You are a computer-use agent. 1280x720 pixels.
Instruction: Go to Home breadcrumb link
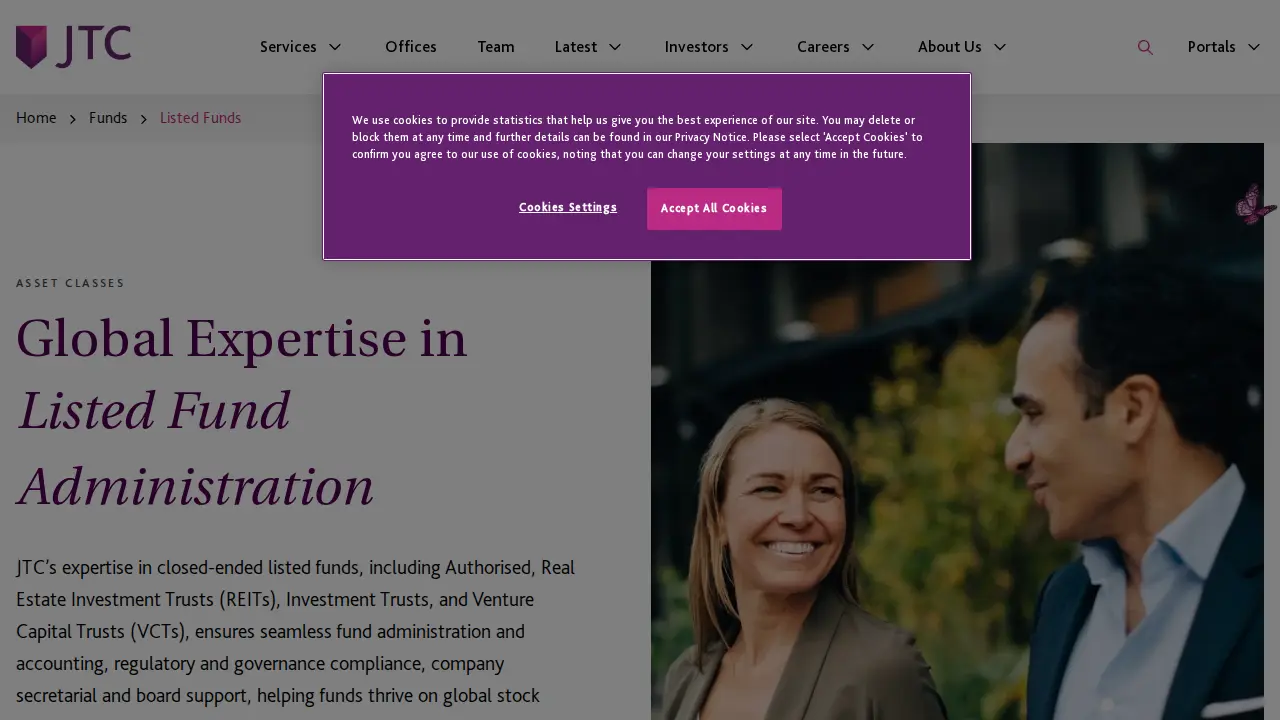[x=36, y=118]
